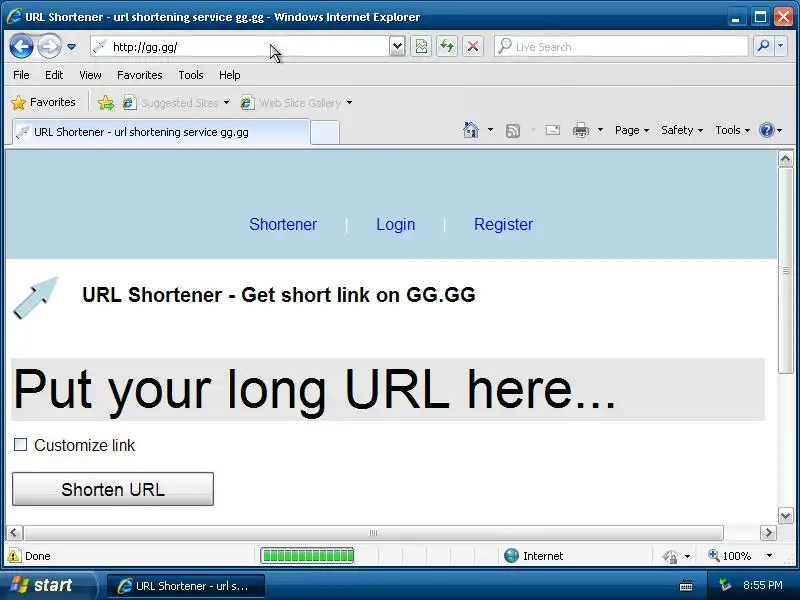Enable the Customize link checkbox
Image resolution: width=800 pixels, height=600 pixels.
(x=20, y=444)
